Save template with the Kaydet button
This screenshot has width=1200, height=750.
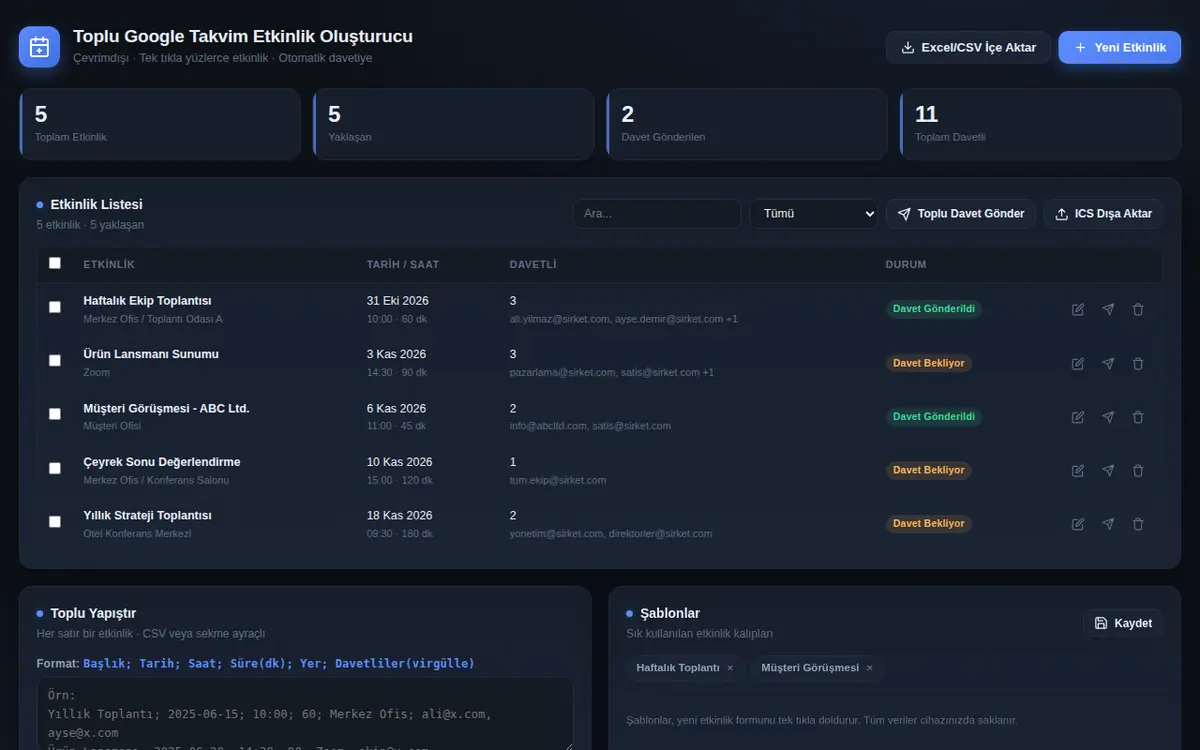click(x=1123, y=623)
